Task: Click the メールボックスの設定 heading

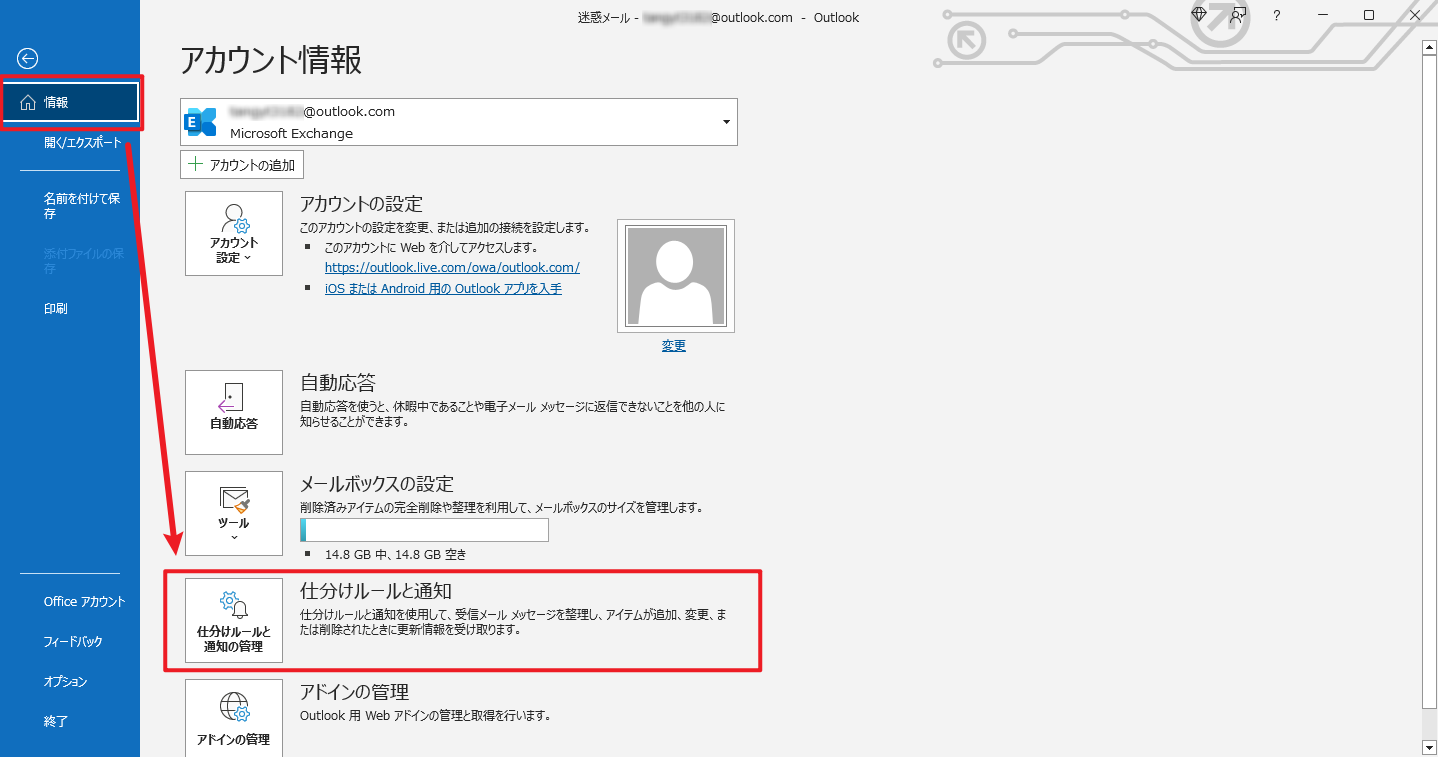Action: point(377,484)
